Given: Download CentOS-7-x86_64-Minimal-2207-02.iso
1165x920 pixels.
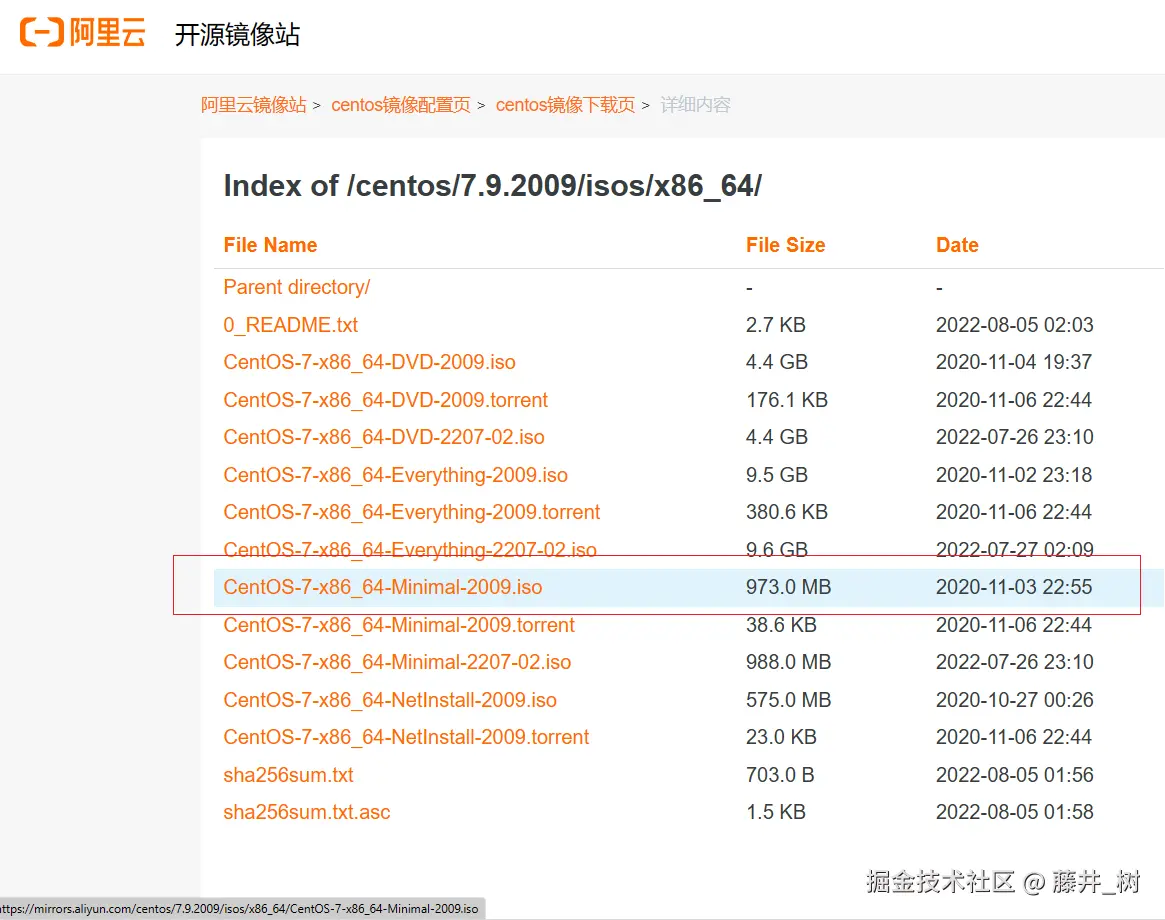Looking at the screenshot, I should click(397, 662).
